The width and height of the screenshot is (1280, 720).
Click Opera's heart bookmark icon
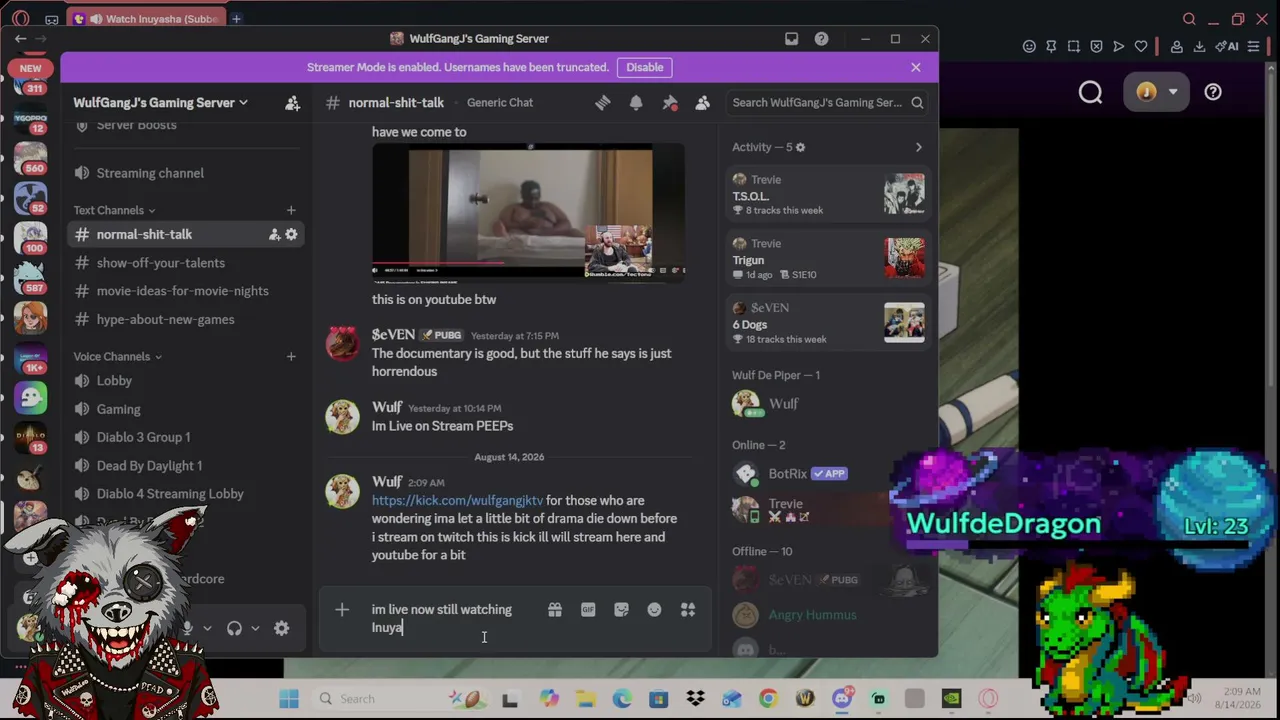(1141, 46)
